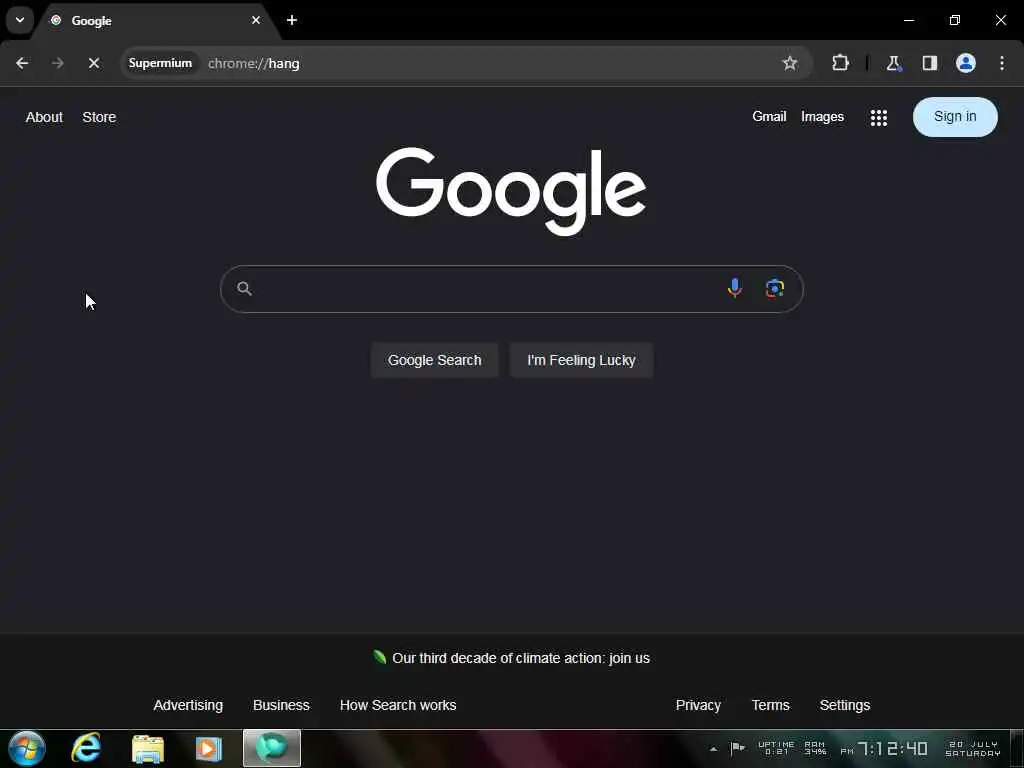Toggle the side panel
This screenshot has height=768, width=1024.
(x=929, y=63)
